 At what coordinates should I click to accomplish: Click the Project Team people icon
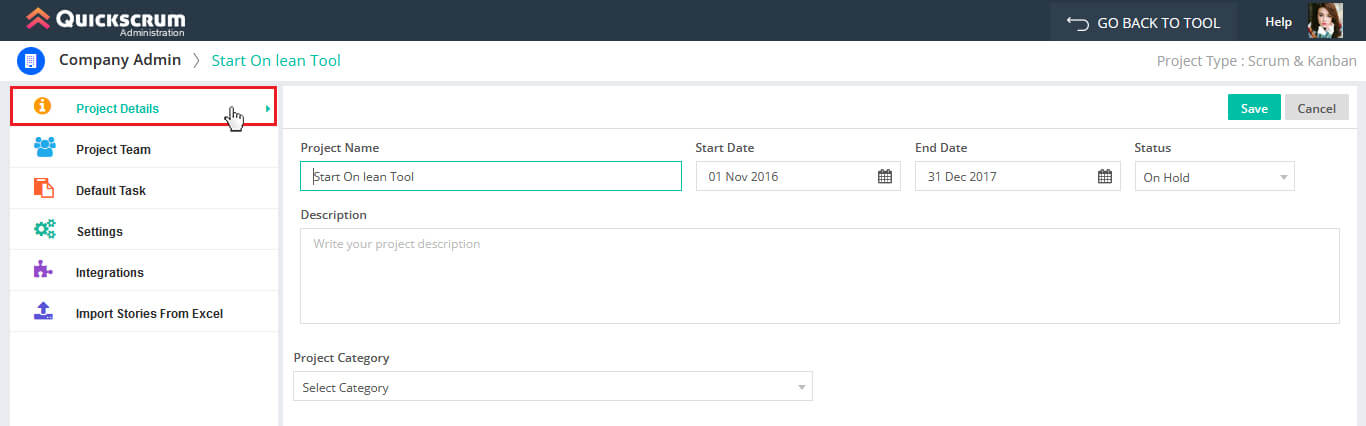44,148
